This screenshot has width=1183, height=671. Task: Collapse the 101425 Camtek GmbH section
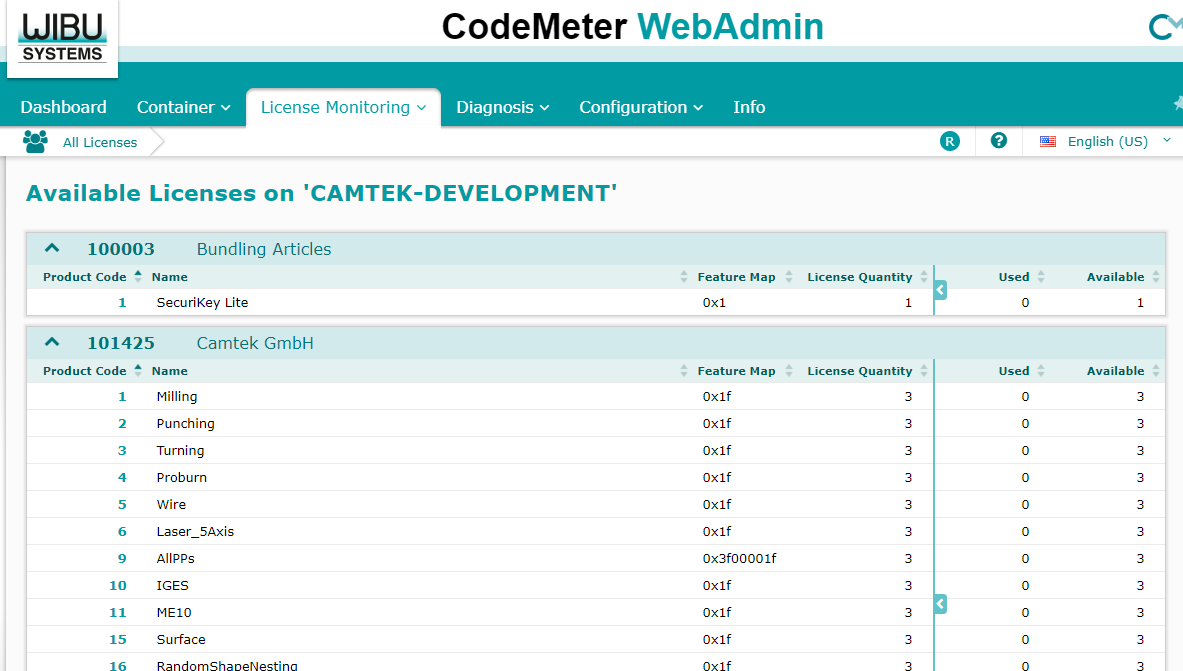pos(51,341)
